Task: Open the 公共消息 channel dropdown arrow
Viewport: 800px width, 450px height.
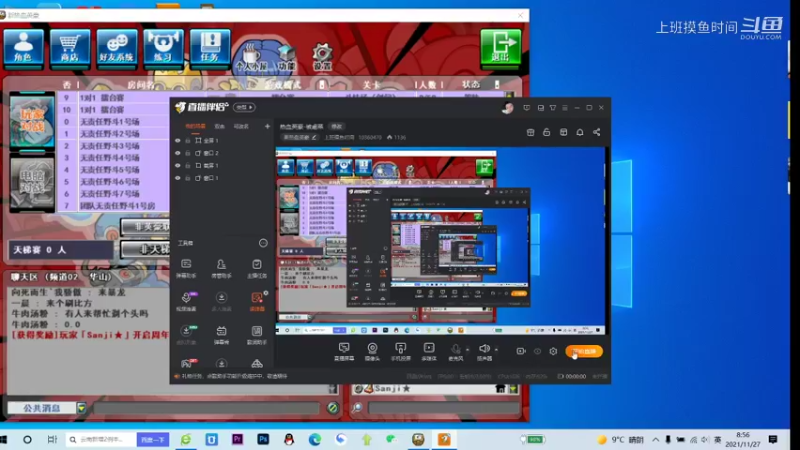Action: coord(81,408)
